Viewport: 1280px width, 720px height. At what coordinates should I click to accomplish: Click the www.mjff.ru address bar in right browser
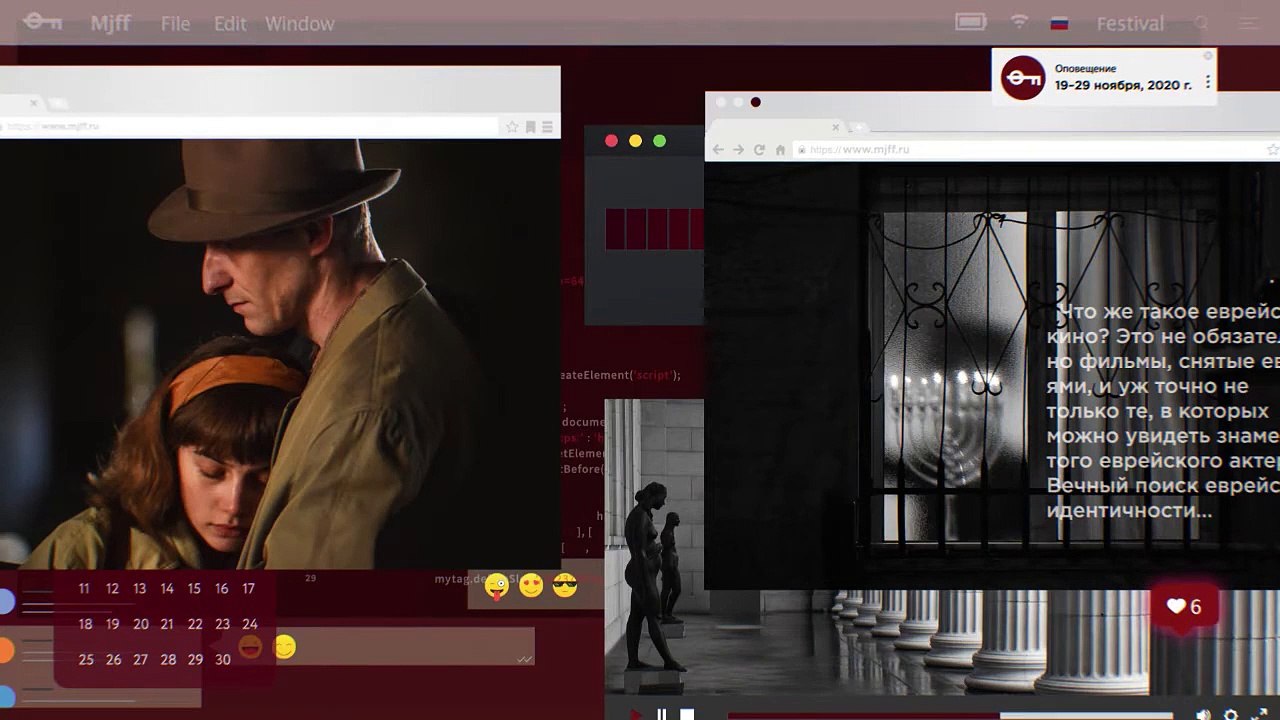click(x=1035, y=149)
